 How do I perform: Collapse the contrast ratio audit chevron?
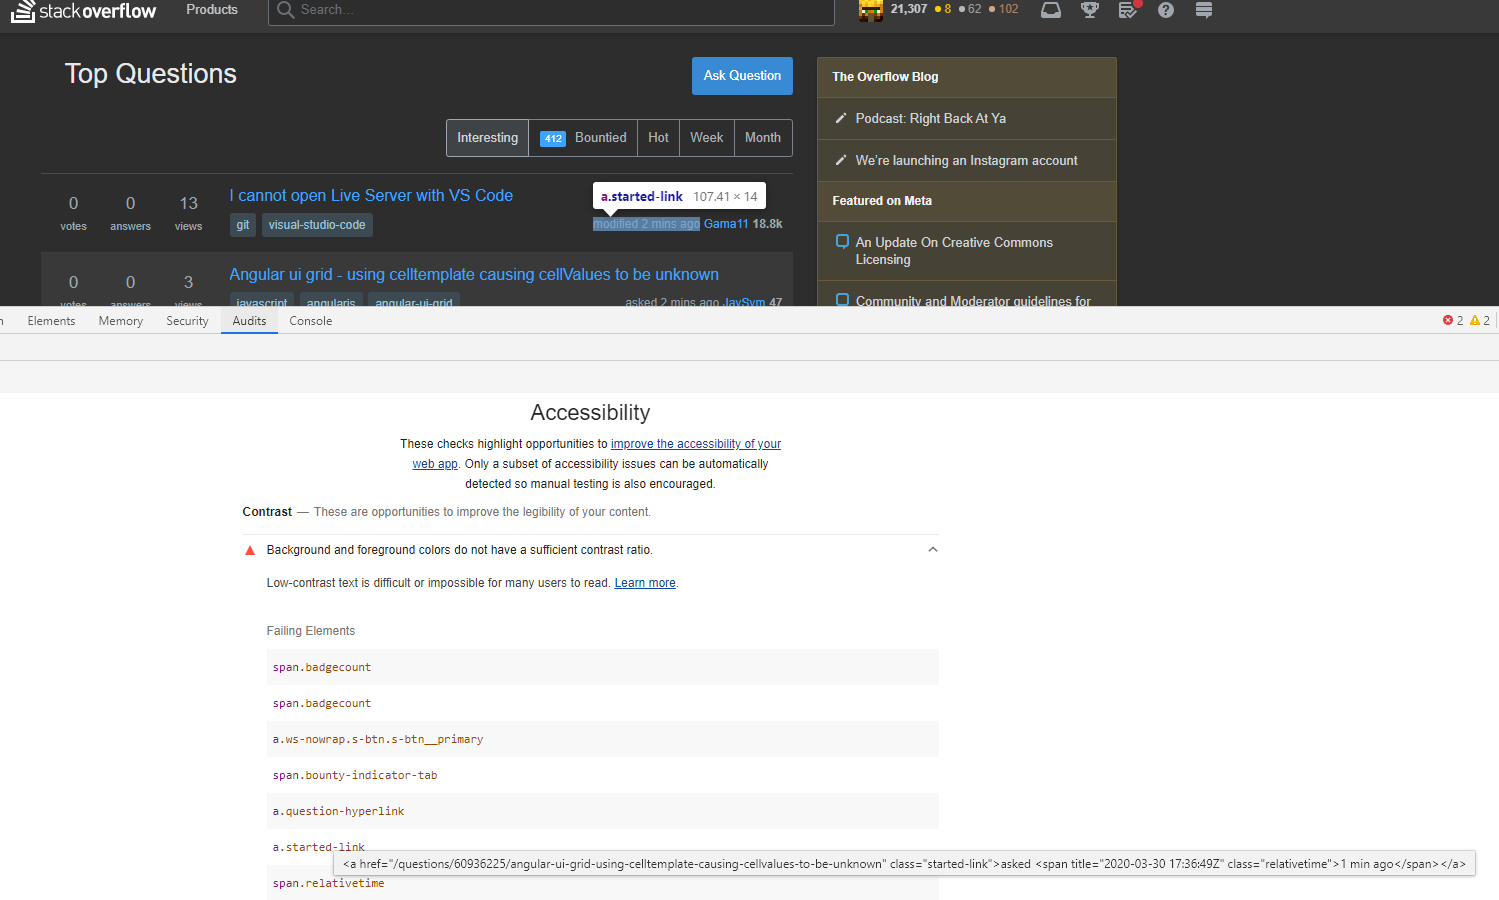tap(933, 549)
